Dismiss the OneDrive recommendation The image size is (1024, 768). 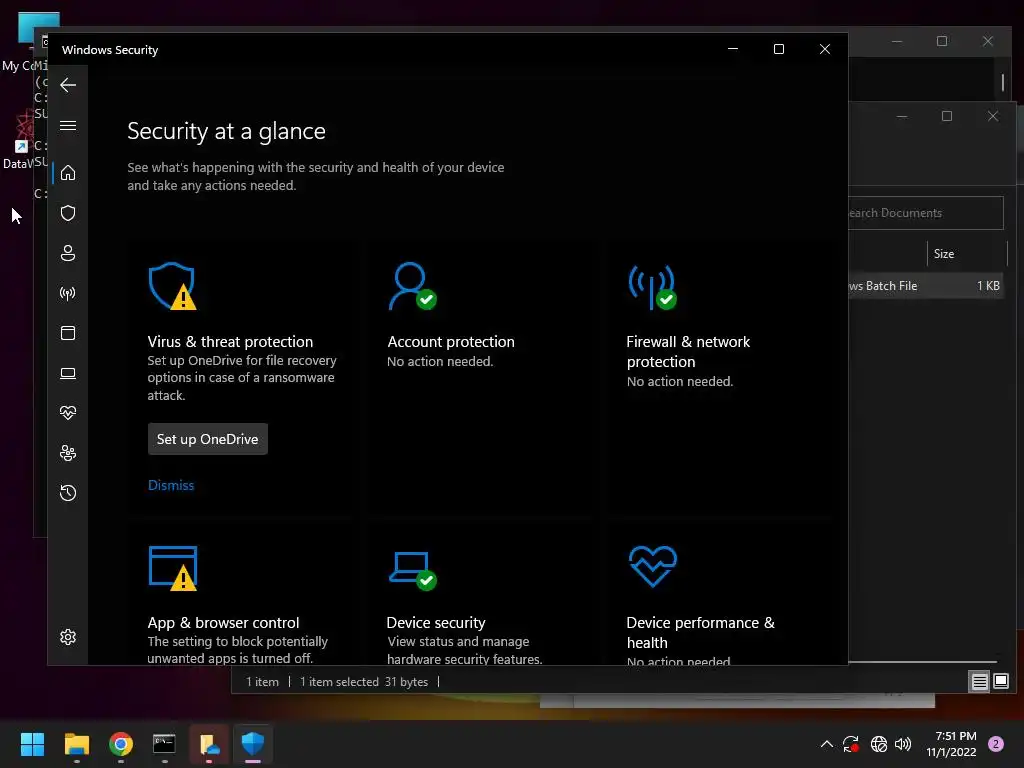[x=171, y=485]
